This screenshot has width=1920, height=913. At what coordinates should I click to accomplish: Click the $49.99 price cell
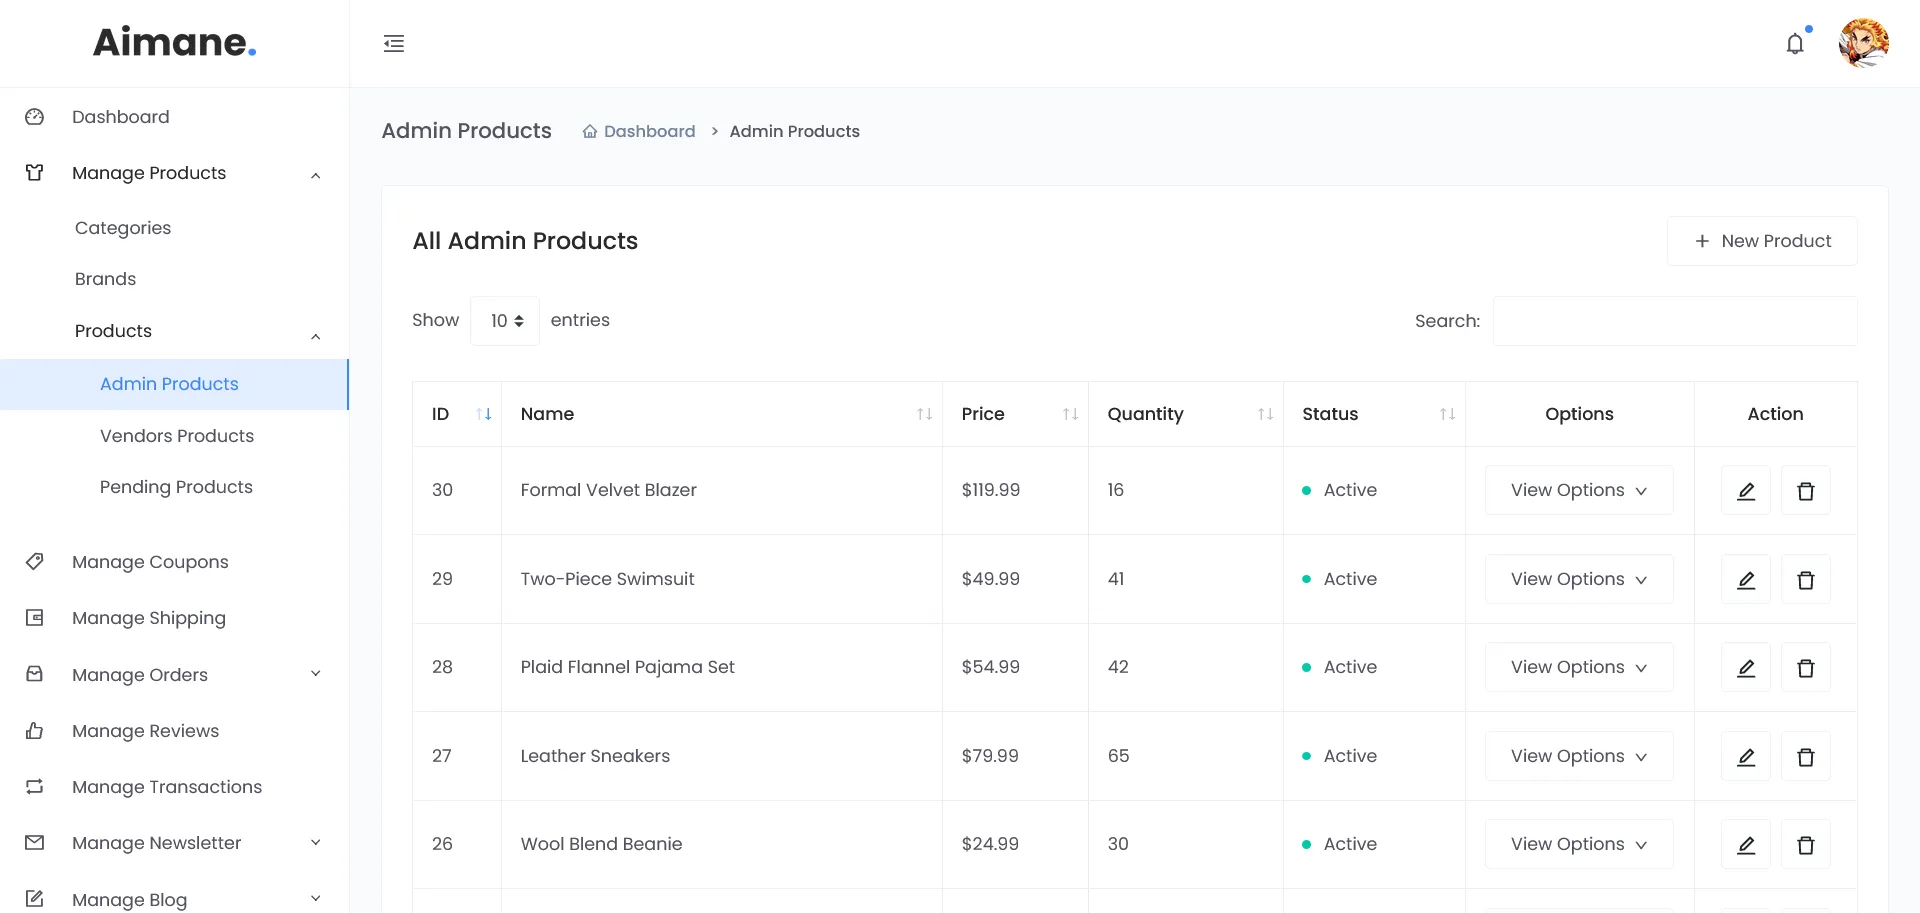click(x=1015, y=579)
